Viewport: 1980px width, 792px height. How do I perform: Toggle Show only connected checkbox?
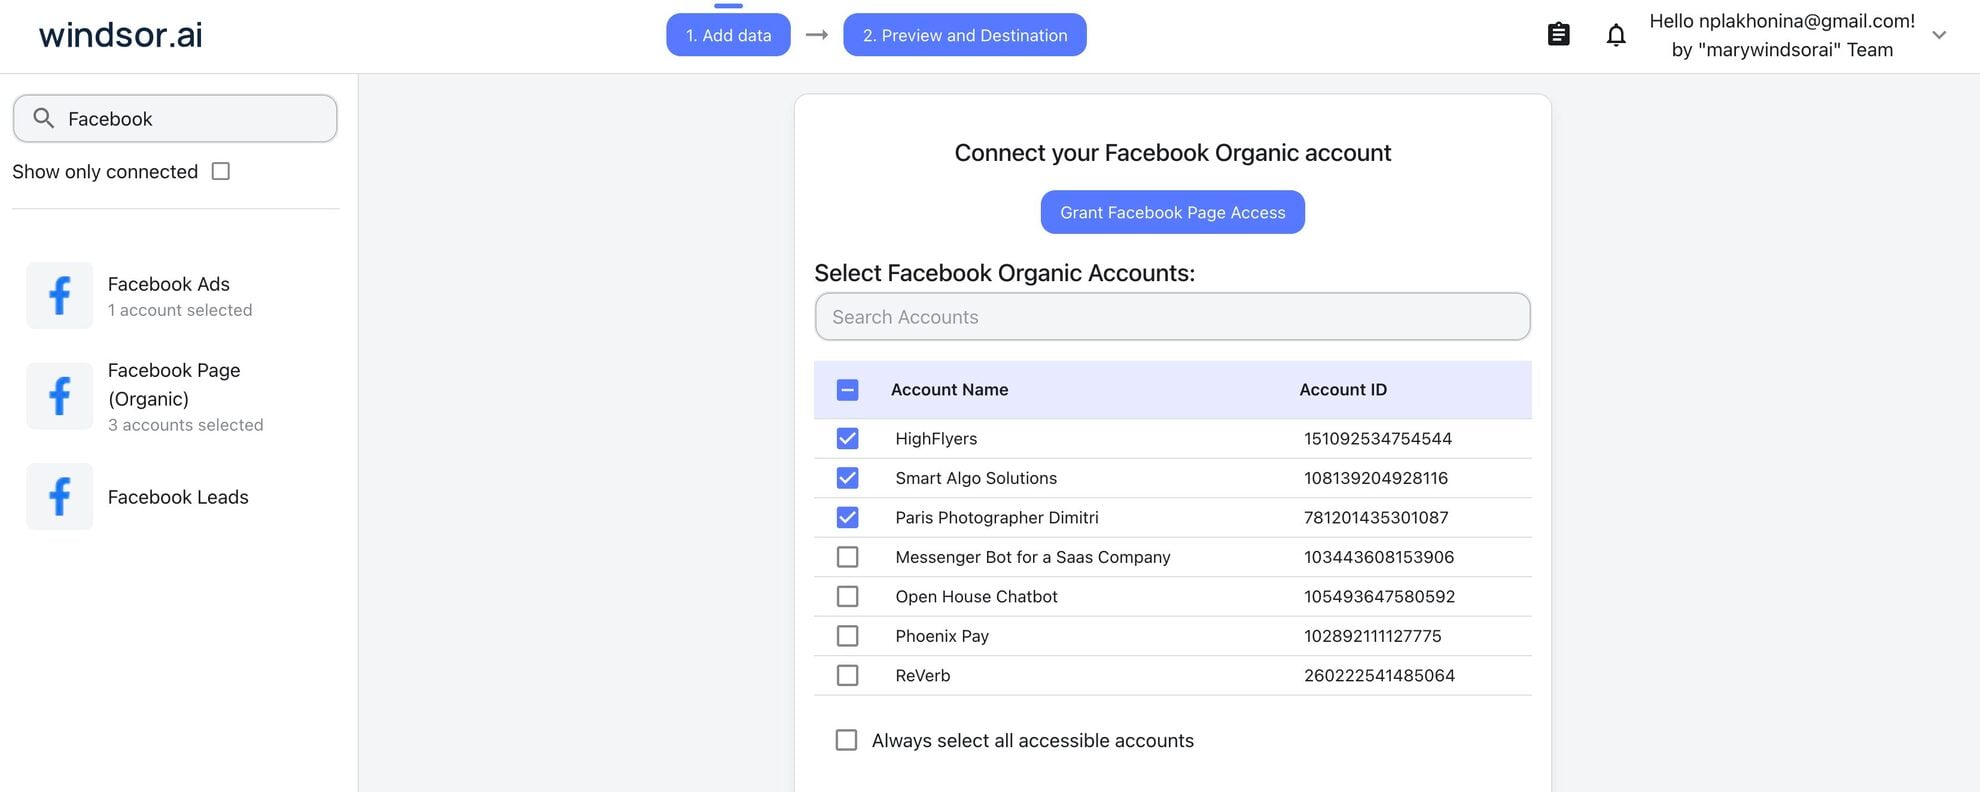(x=221, y=171)
